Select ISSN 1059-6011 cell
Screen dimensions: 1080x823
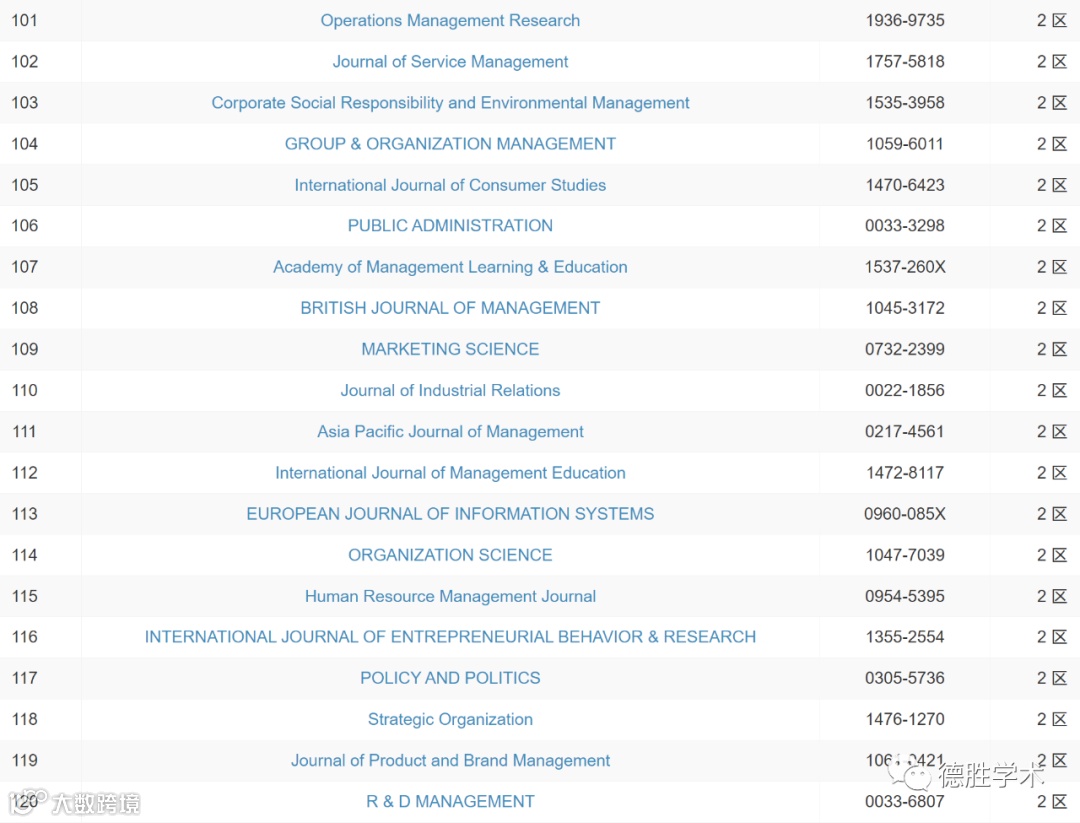point(904,144)
